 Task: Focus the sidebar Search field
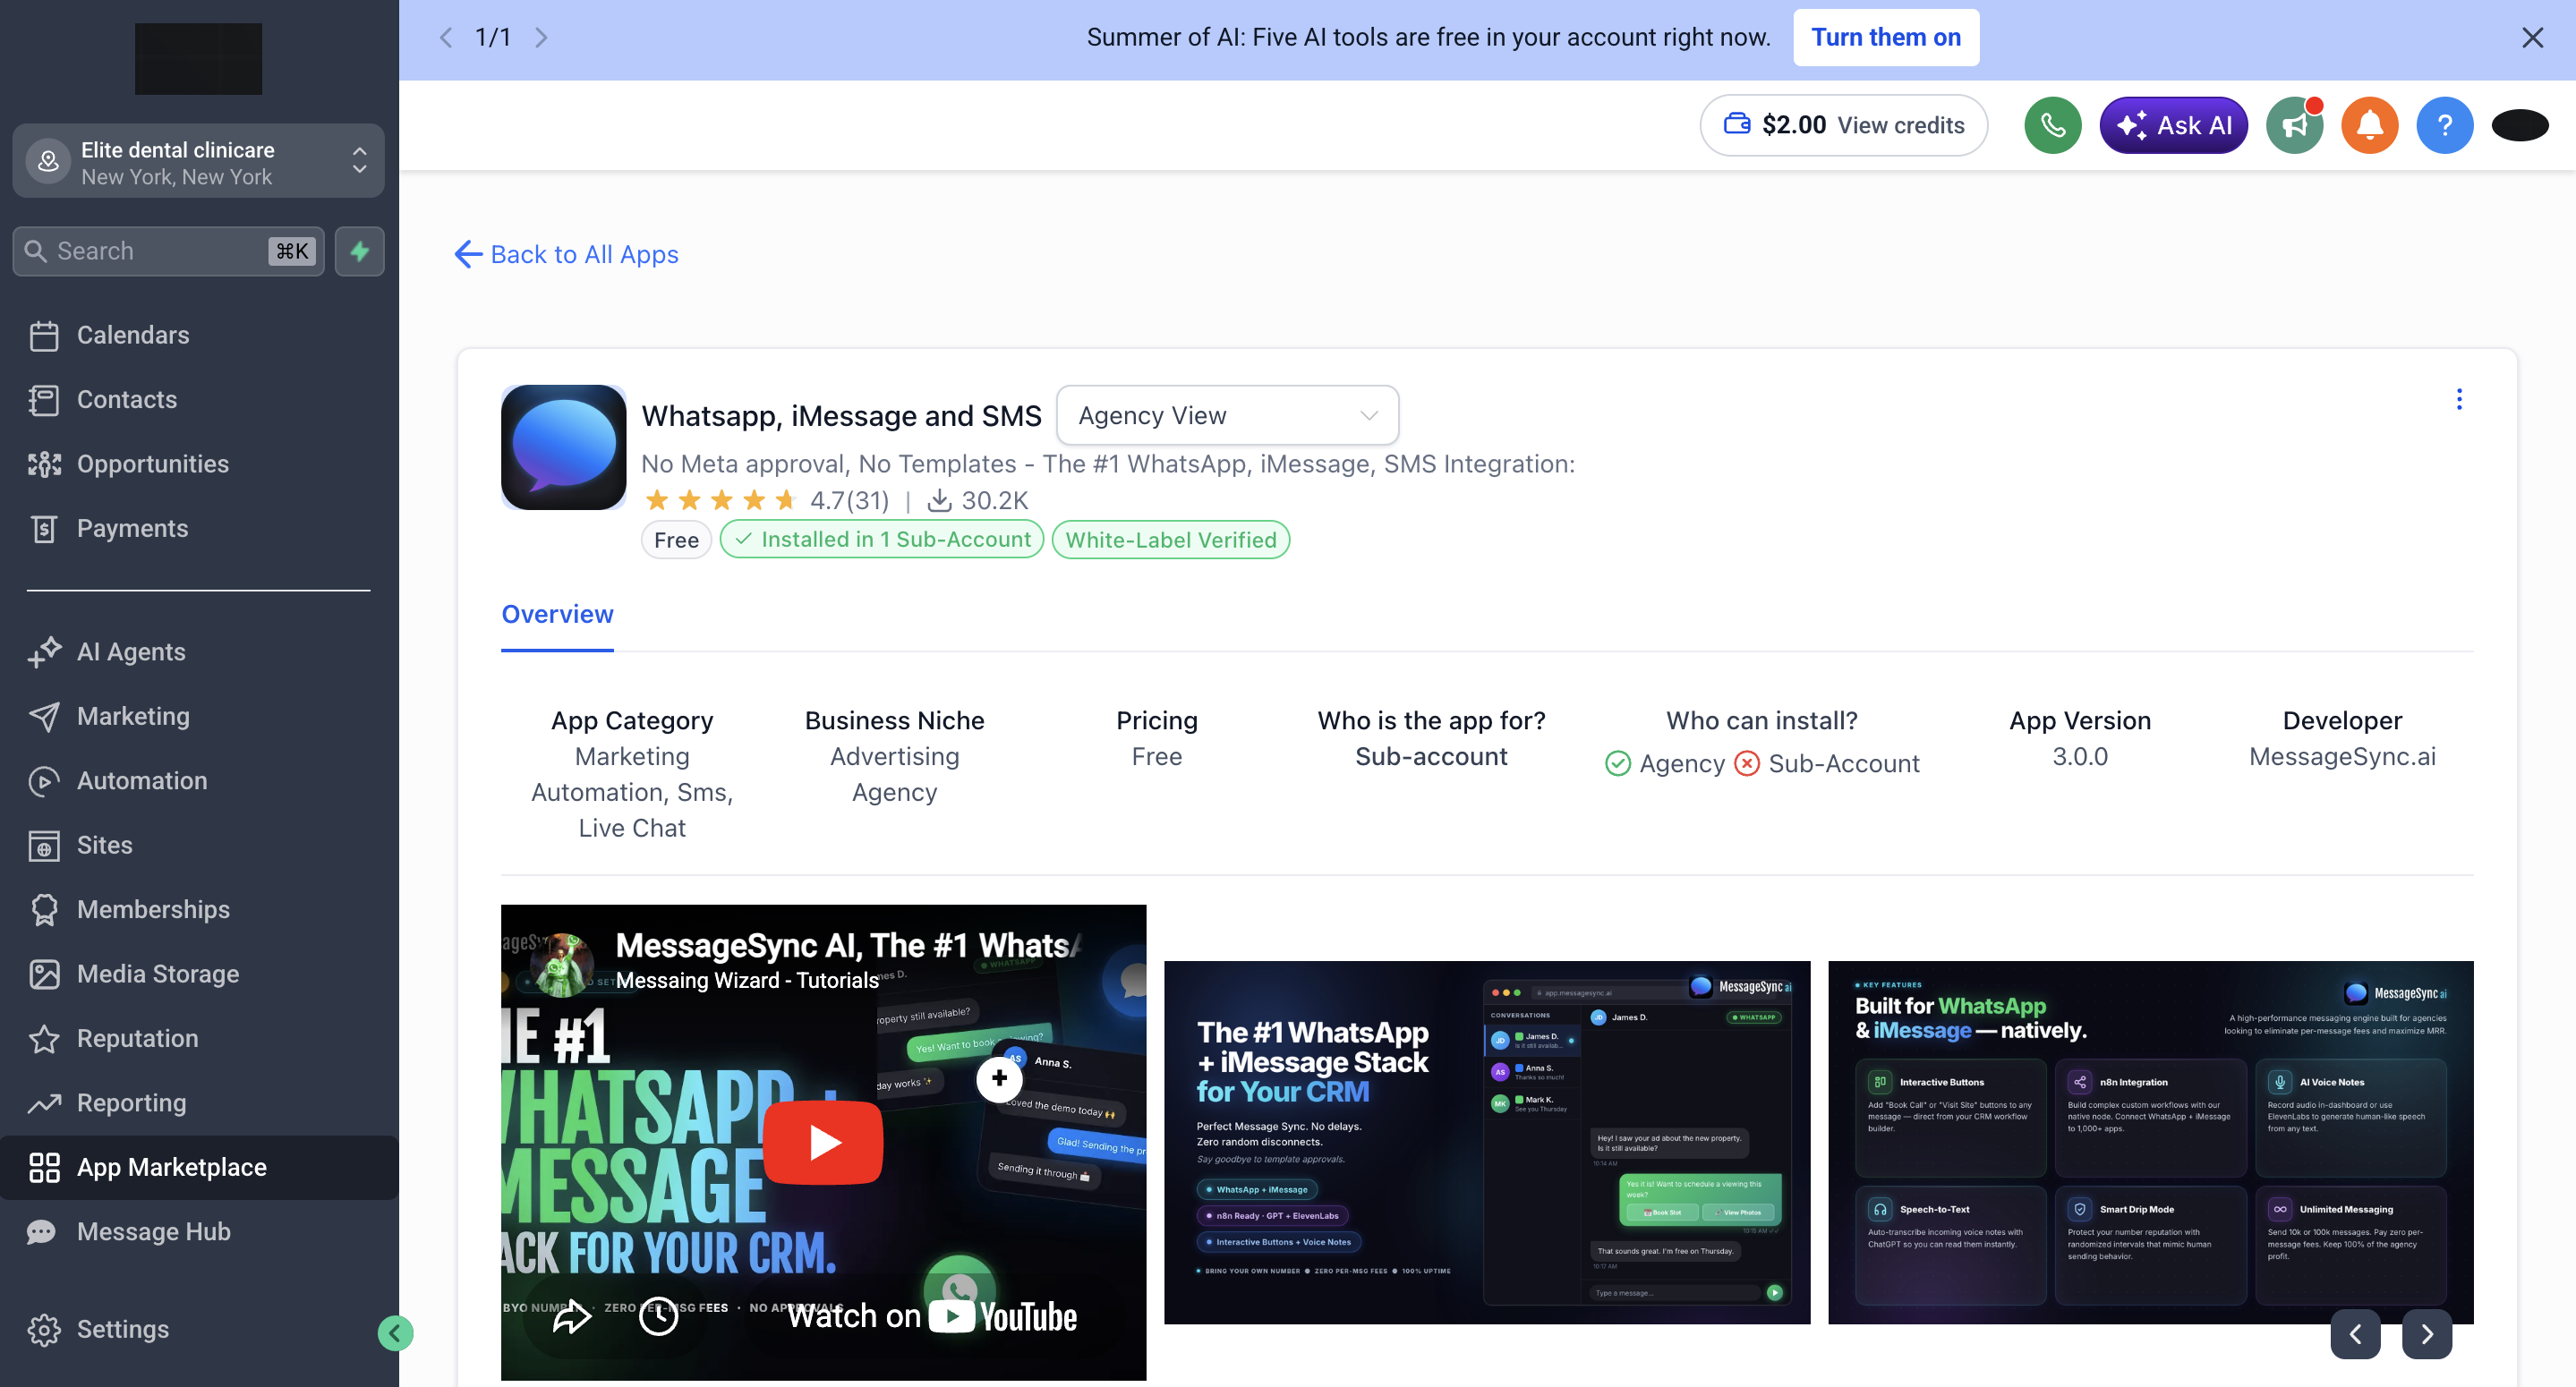pos(168,251)
